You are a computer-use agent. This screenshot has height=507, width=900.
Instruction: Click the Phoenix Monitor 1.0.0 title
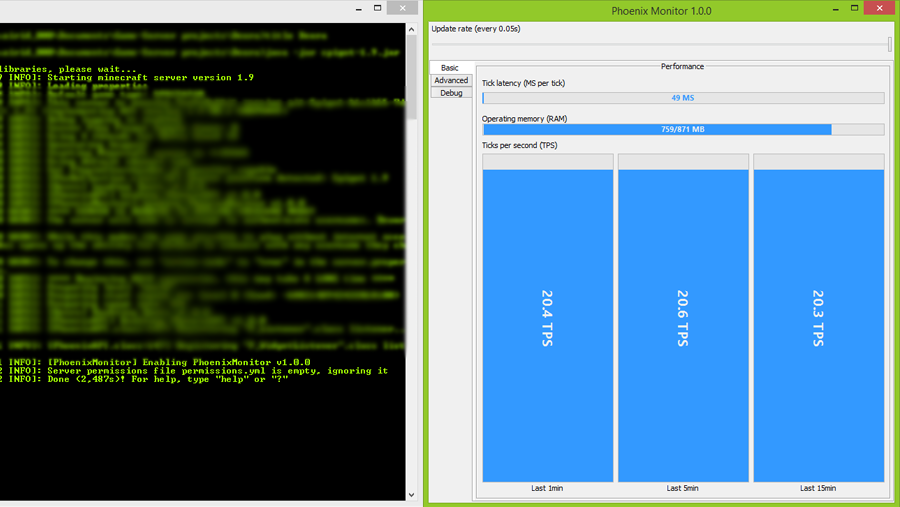(661, 11)
